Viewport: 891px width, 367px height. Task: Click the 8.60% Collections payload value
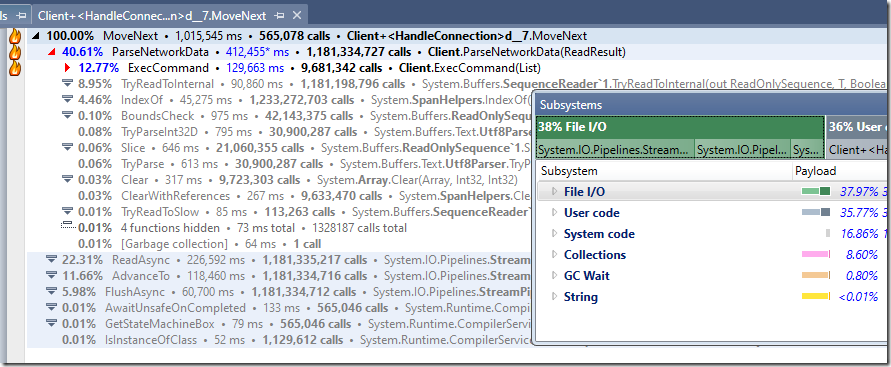tap(862, 255)
